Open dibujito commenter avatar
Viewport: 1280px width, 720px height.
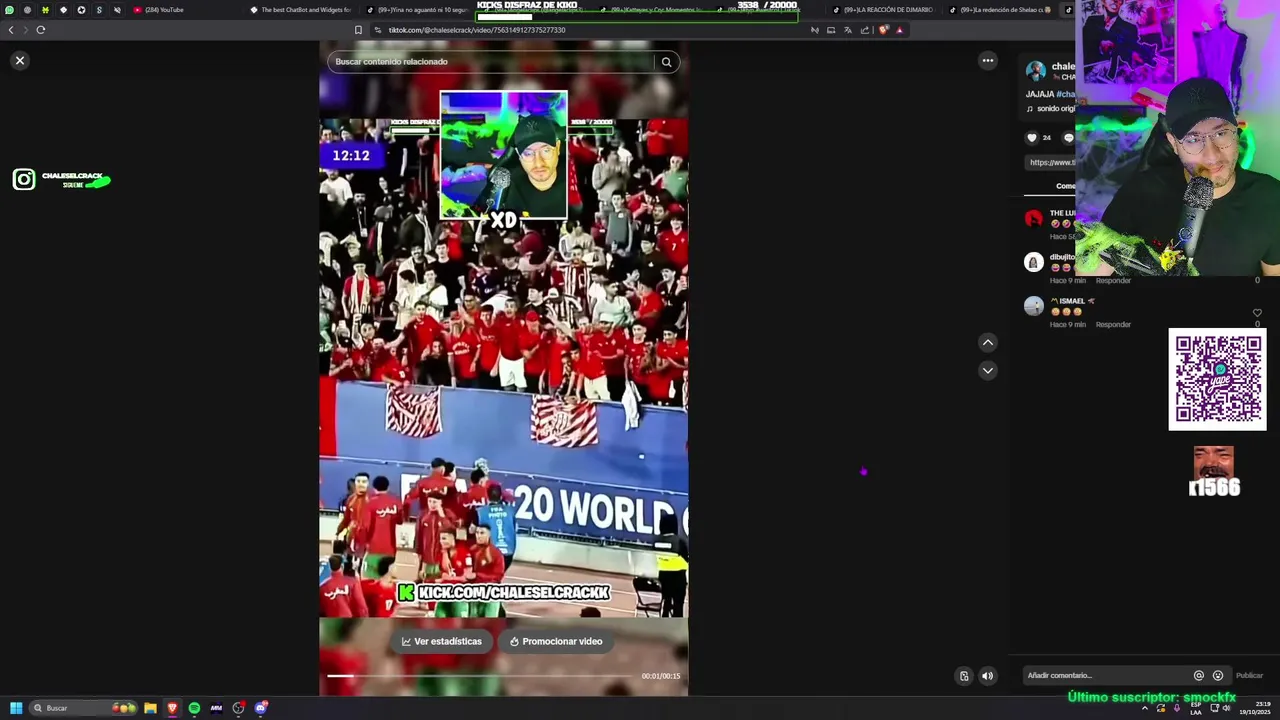[1034, 262]
